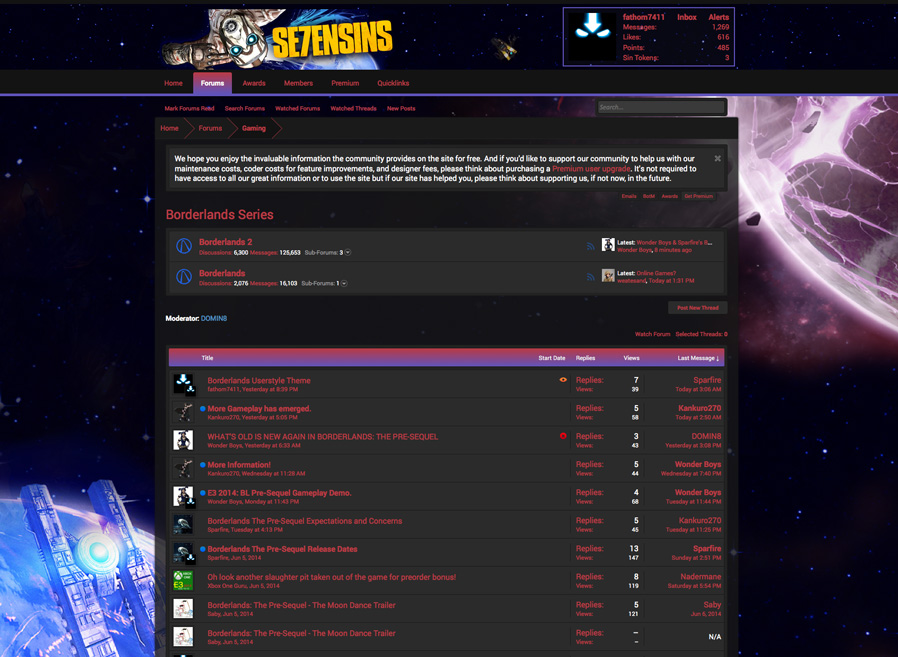The height and width of the screenshot is (657, 898).
Task: Dismiss the premium upgrade notice
Action: (718, 159)
